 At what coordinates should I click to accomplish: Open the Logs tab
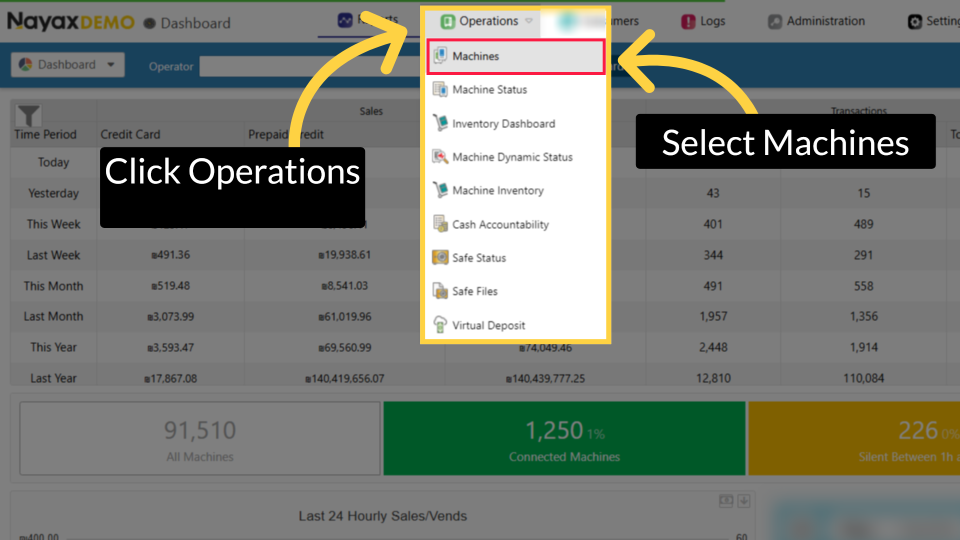[703, 21]
